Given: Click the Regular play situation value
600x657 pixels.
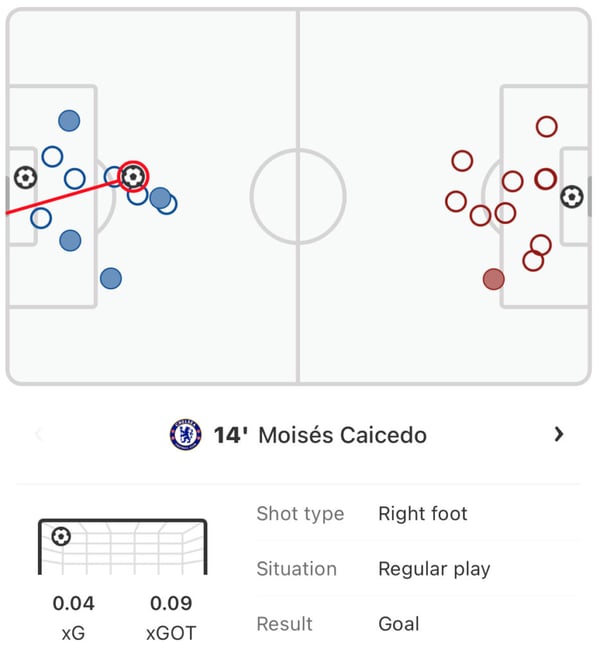Looking at the screenshot, I should pyautogui.click(x=434, y=569).
